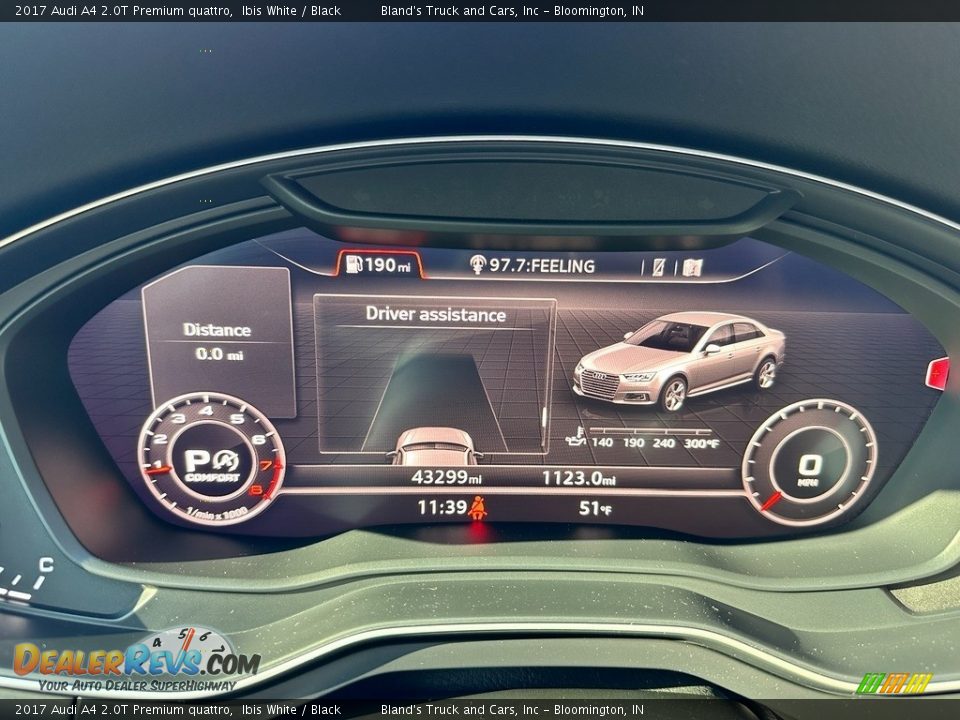Tap the fuel pump range icon
Screen dimensions: 960x720
[x=353, y=264]
